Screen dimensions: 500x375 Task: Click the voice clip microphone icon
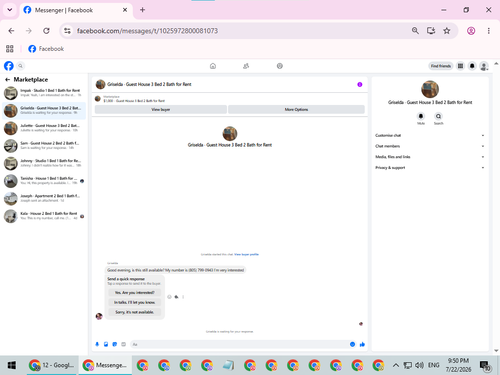pyautogui.click(x=97, y=344)
